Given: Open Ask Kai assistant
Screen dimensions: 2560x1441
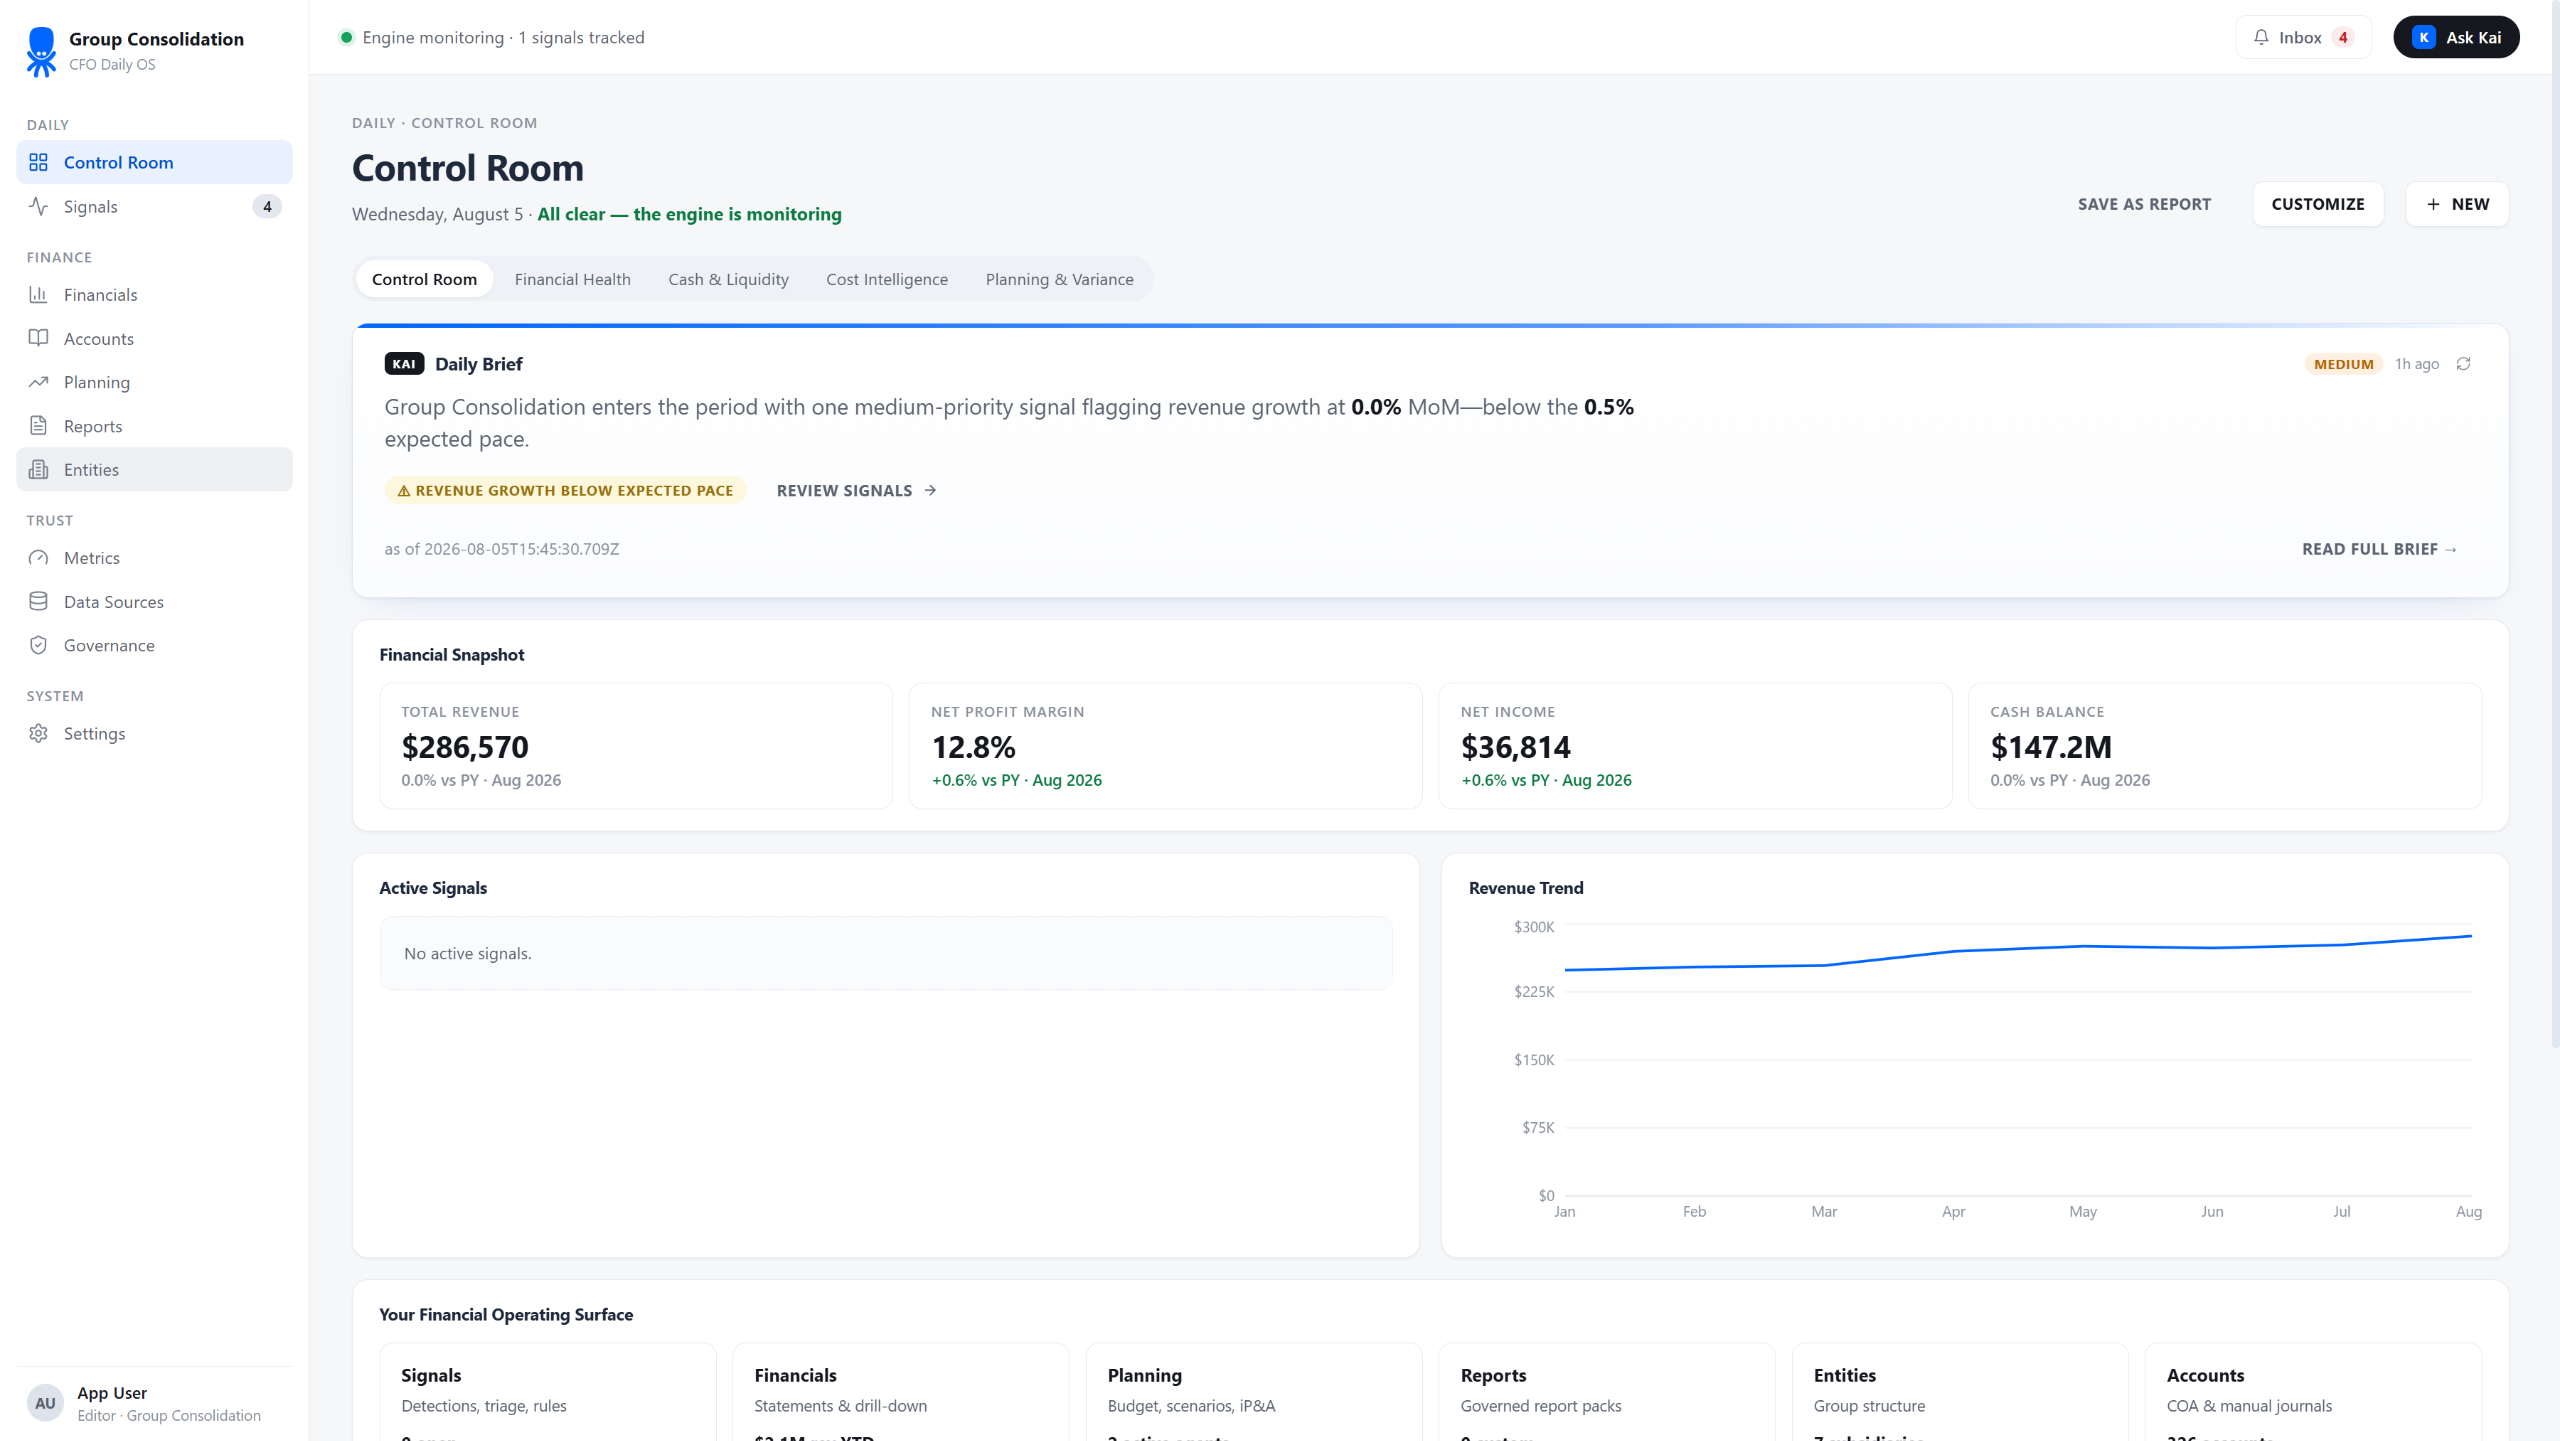Looking at the screenshot, I should [x=2456, y=37].
